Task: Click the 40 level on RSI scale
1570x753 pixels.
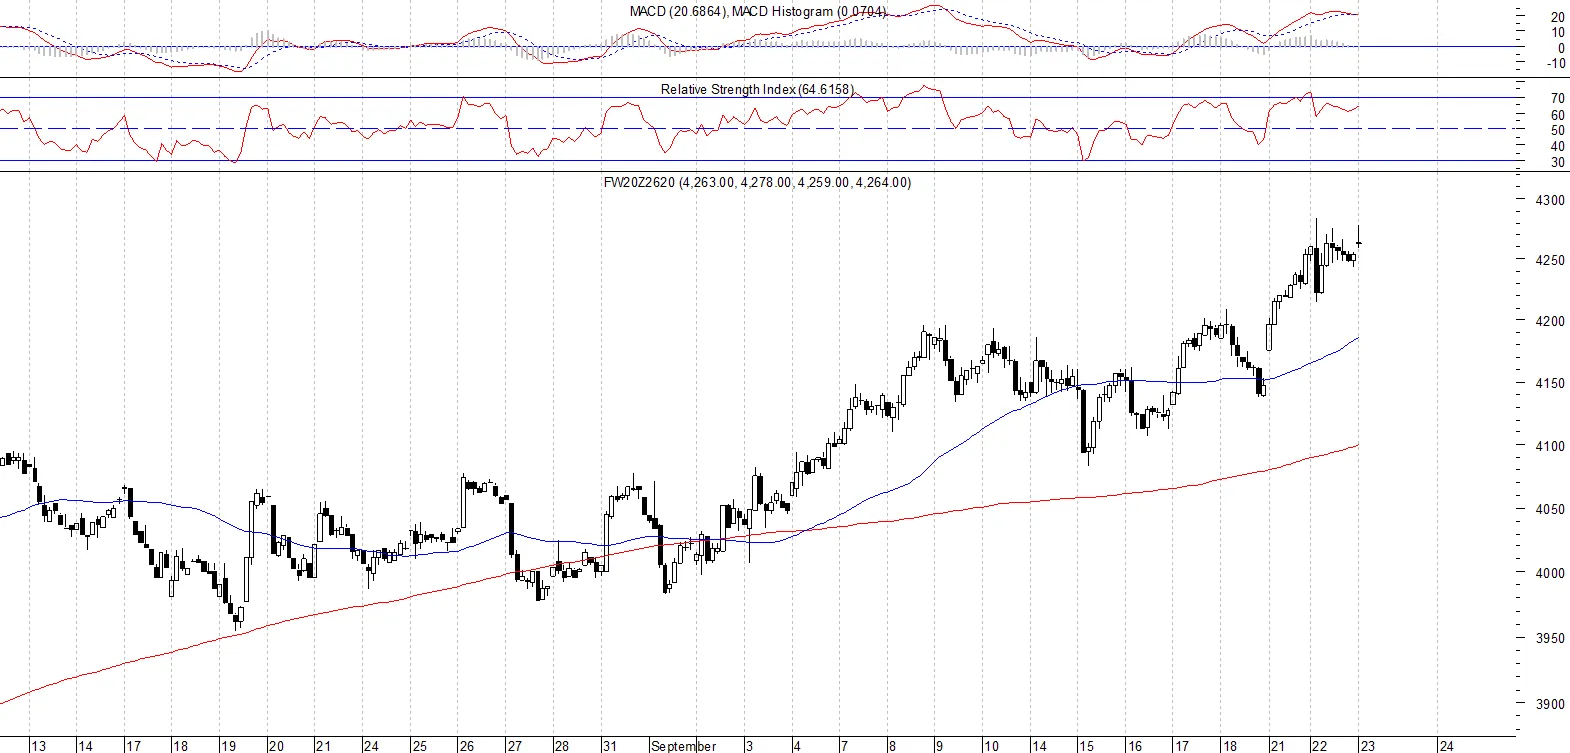Action: [x=1558, y=146]
